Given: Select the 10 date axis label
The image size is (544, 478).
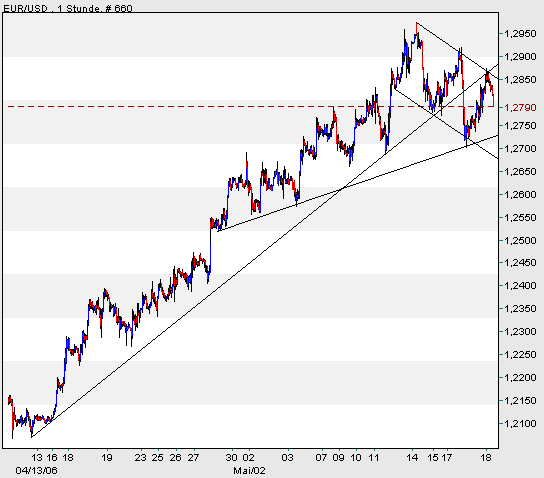Looking at the screenshot, I should 356,458.
